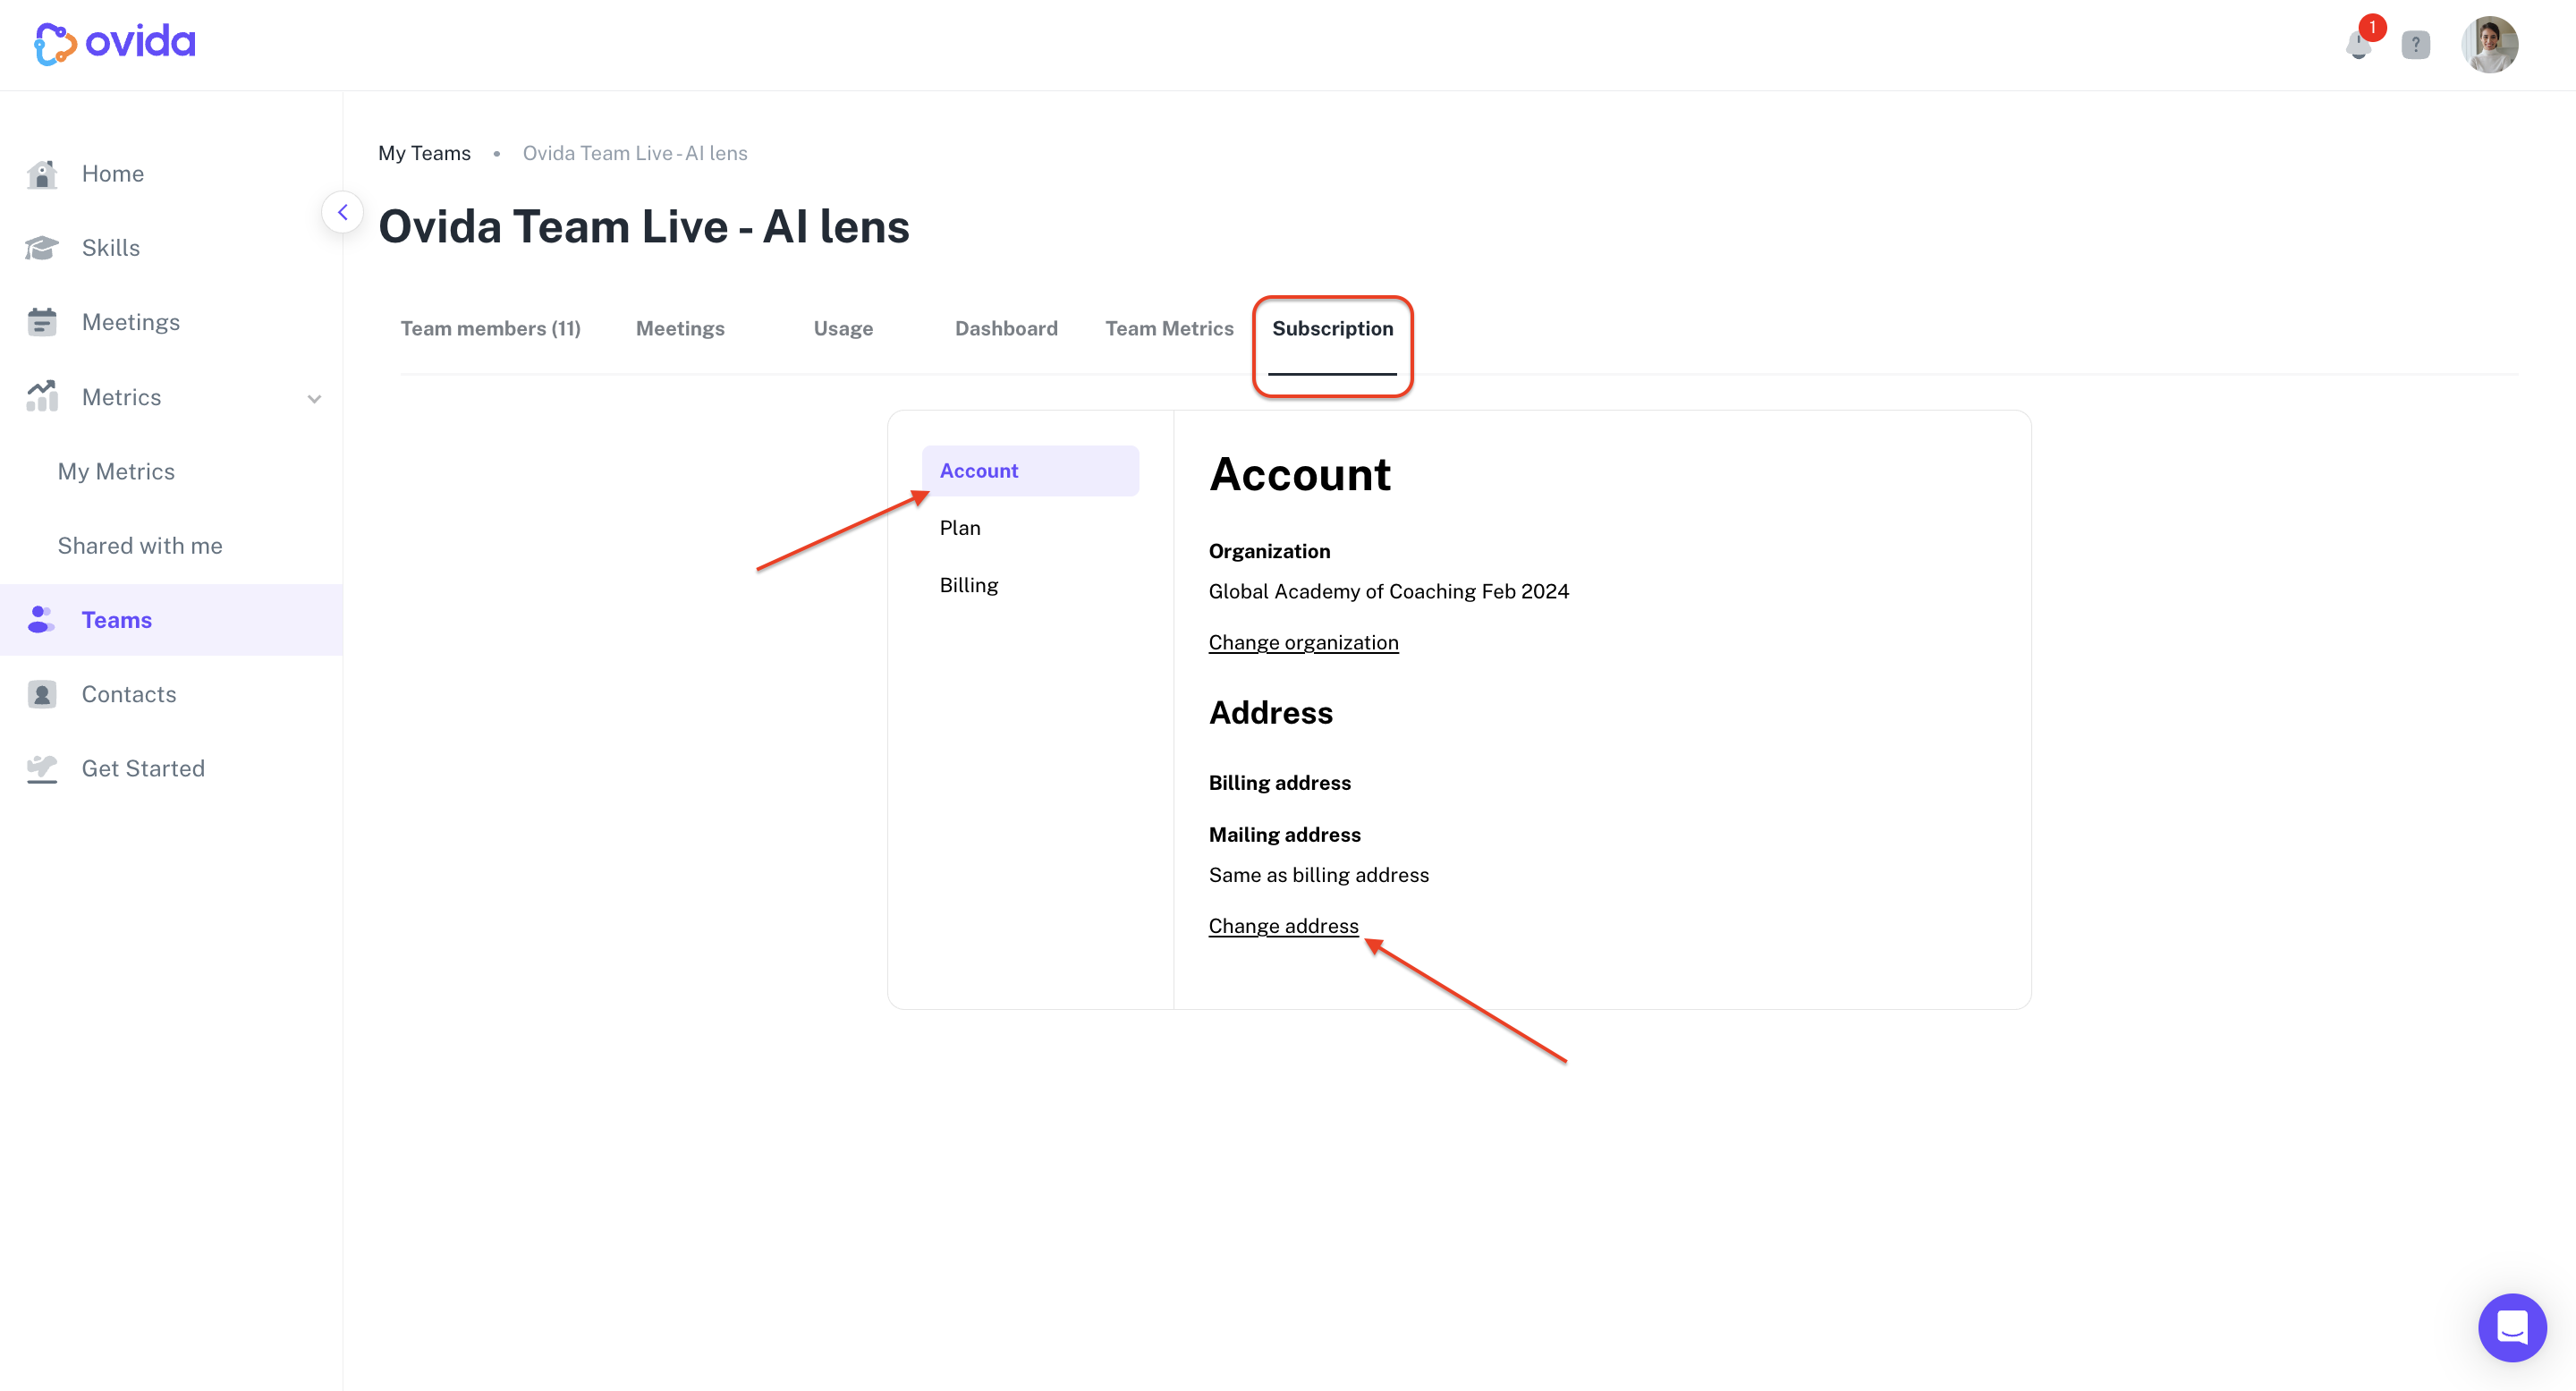Screen dimensions: 2576x1391
Task: Click the 'Billing address' label
Action: [1279, 783]
